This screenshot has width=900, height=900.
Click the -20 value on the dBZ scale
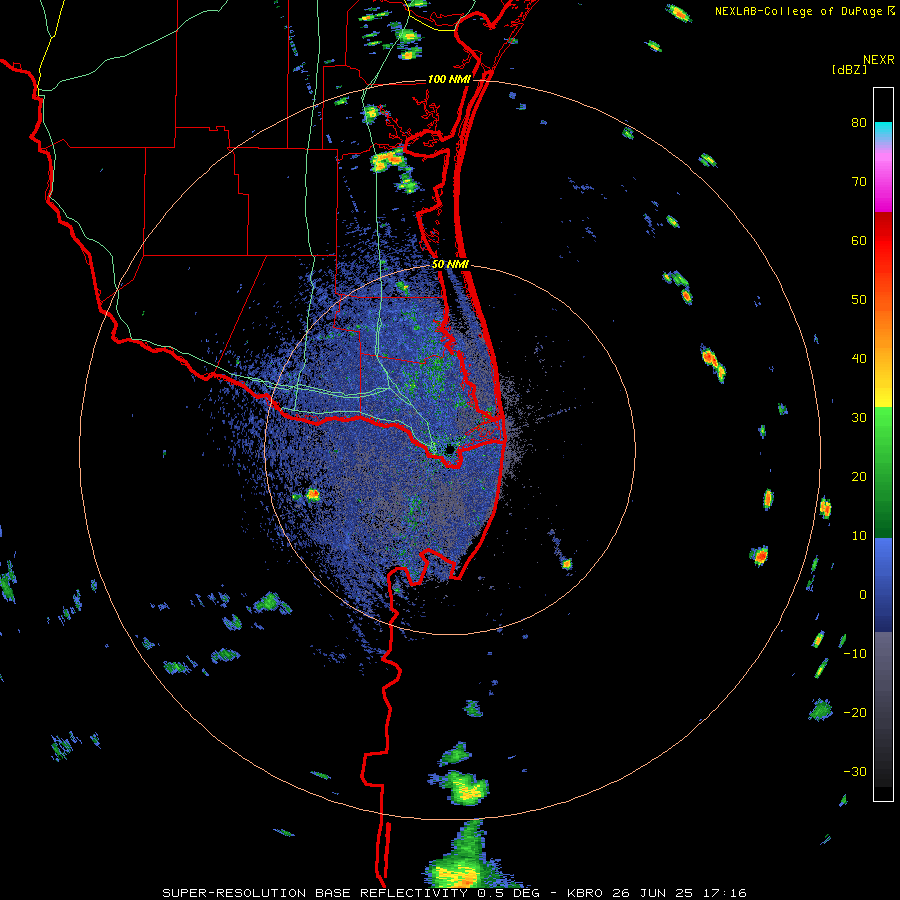coord(855,712)
